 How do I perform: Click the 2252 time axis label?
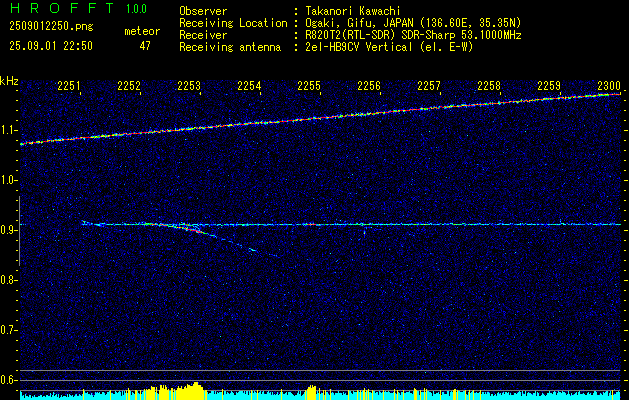pyautogui.click(x=129, y=85)
